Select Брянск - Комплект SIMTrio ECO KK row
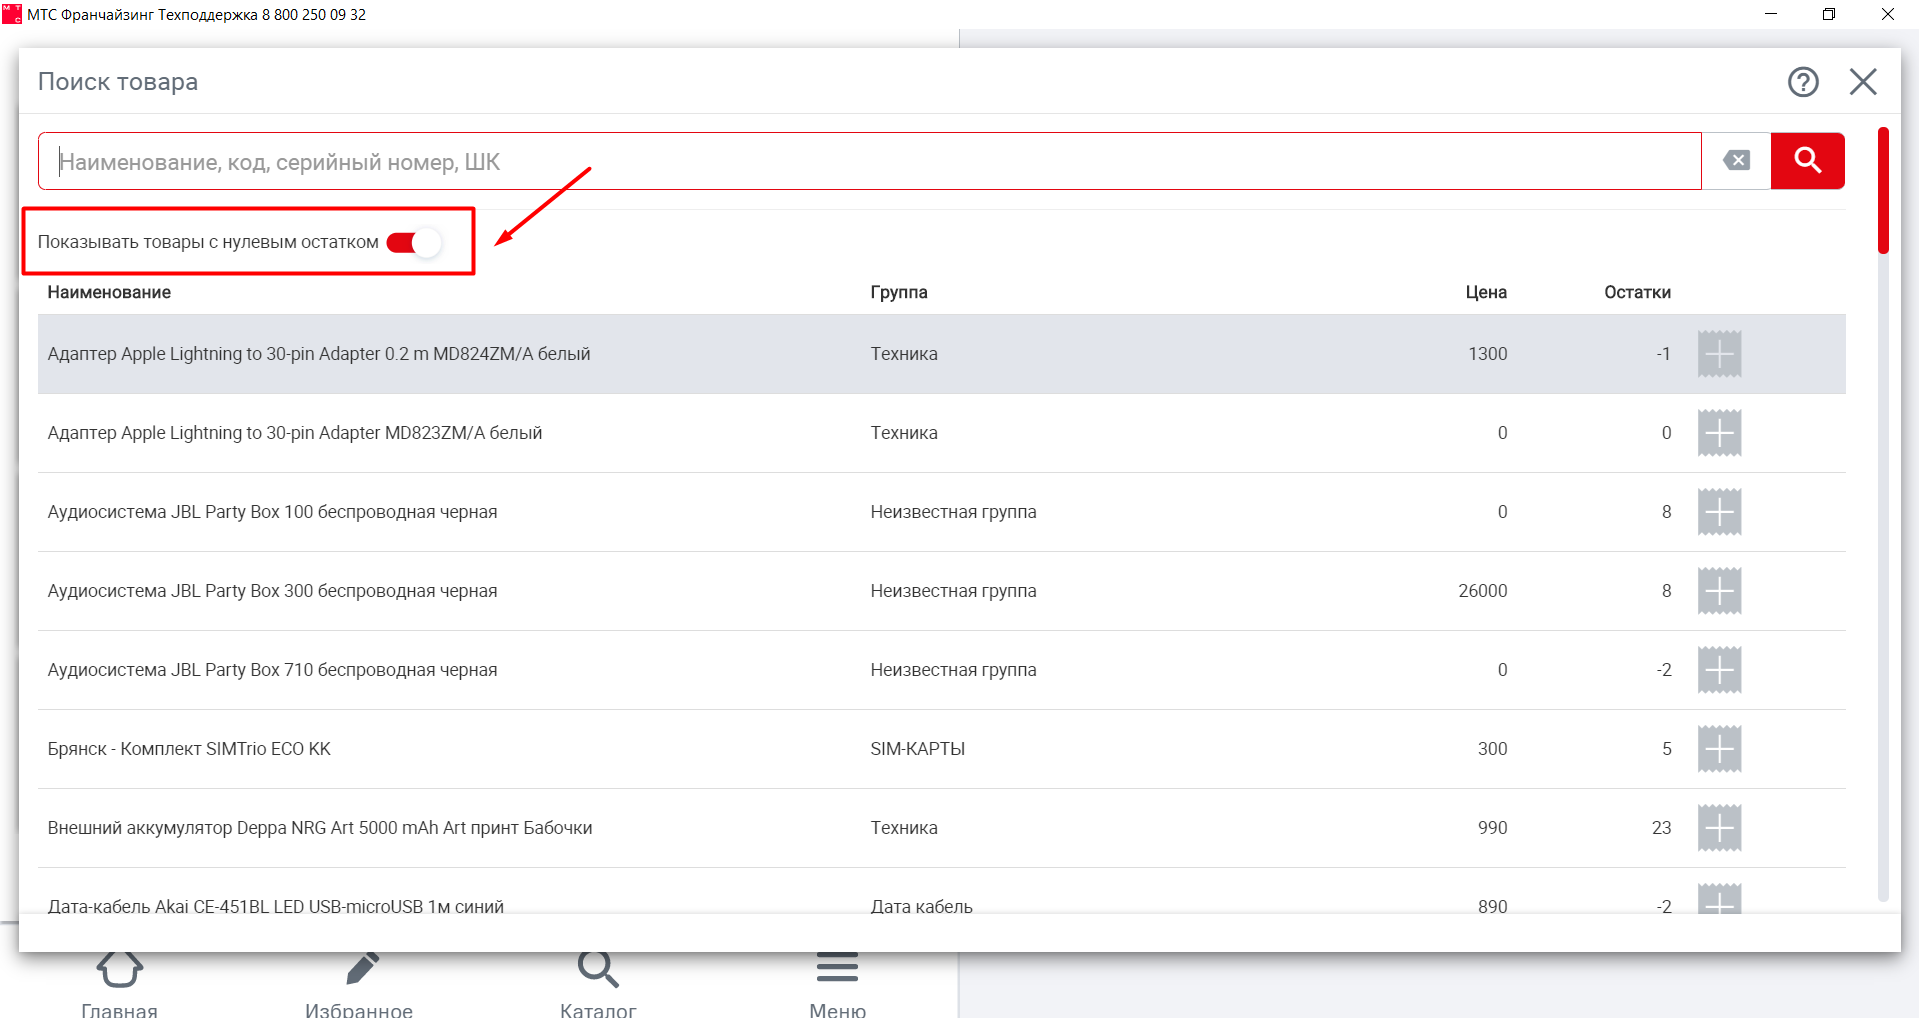1919x1018 pixels. (942, 749)
